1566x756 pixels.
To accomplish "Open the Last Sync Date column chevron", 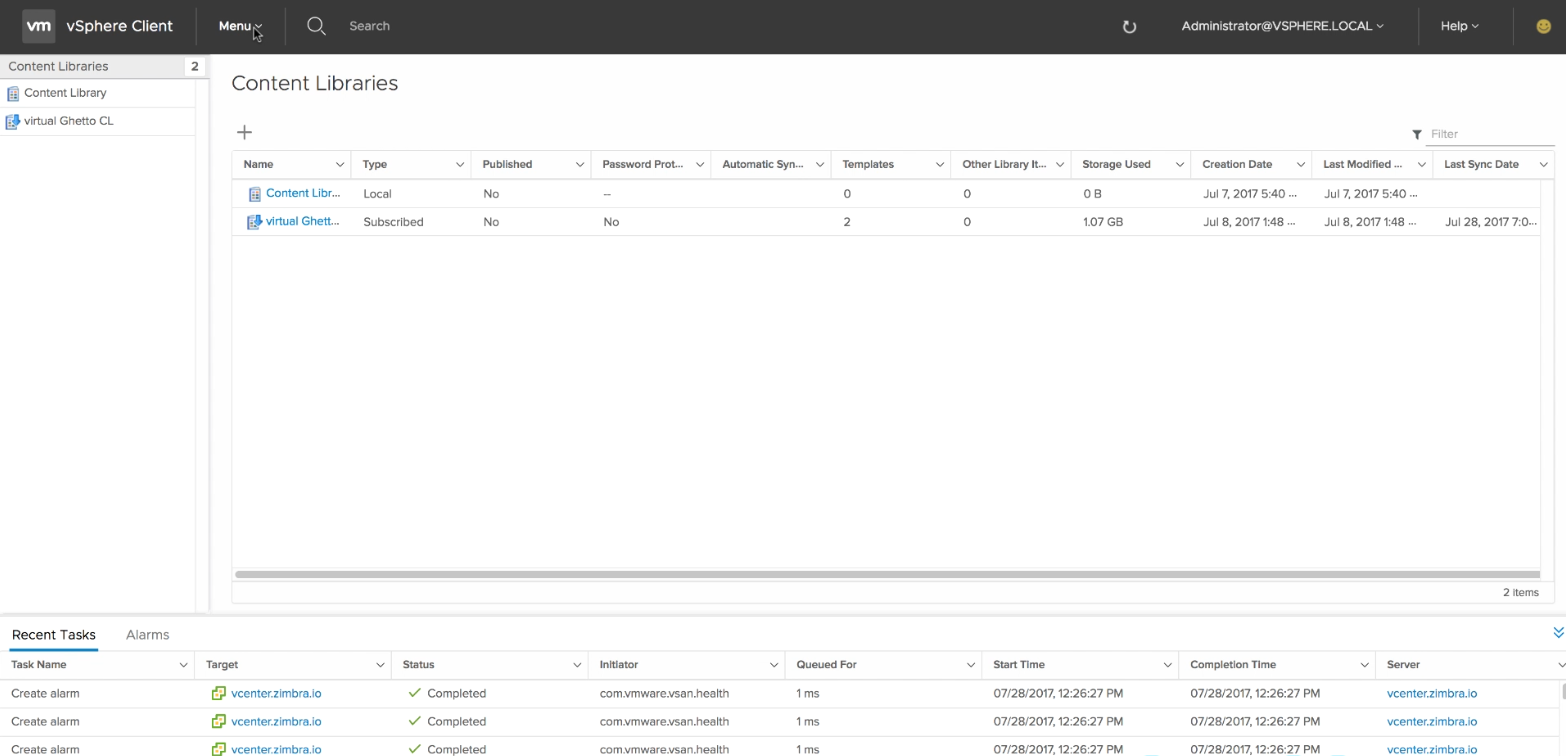I will coord(1544,164).
